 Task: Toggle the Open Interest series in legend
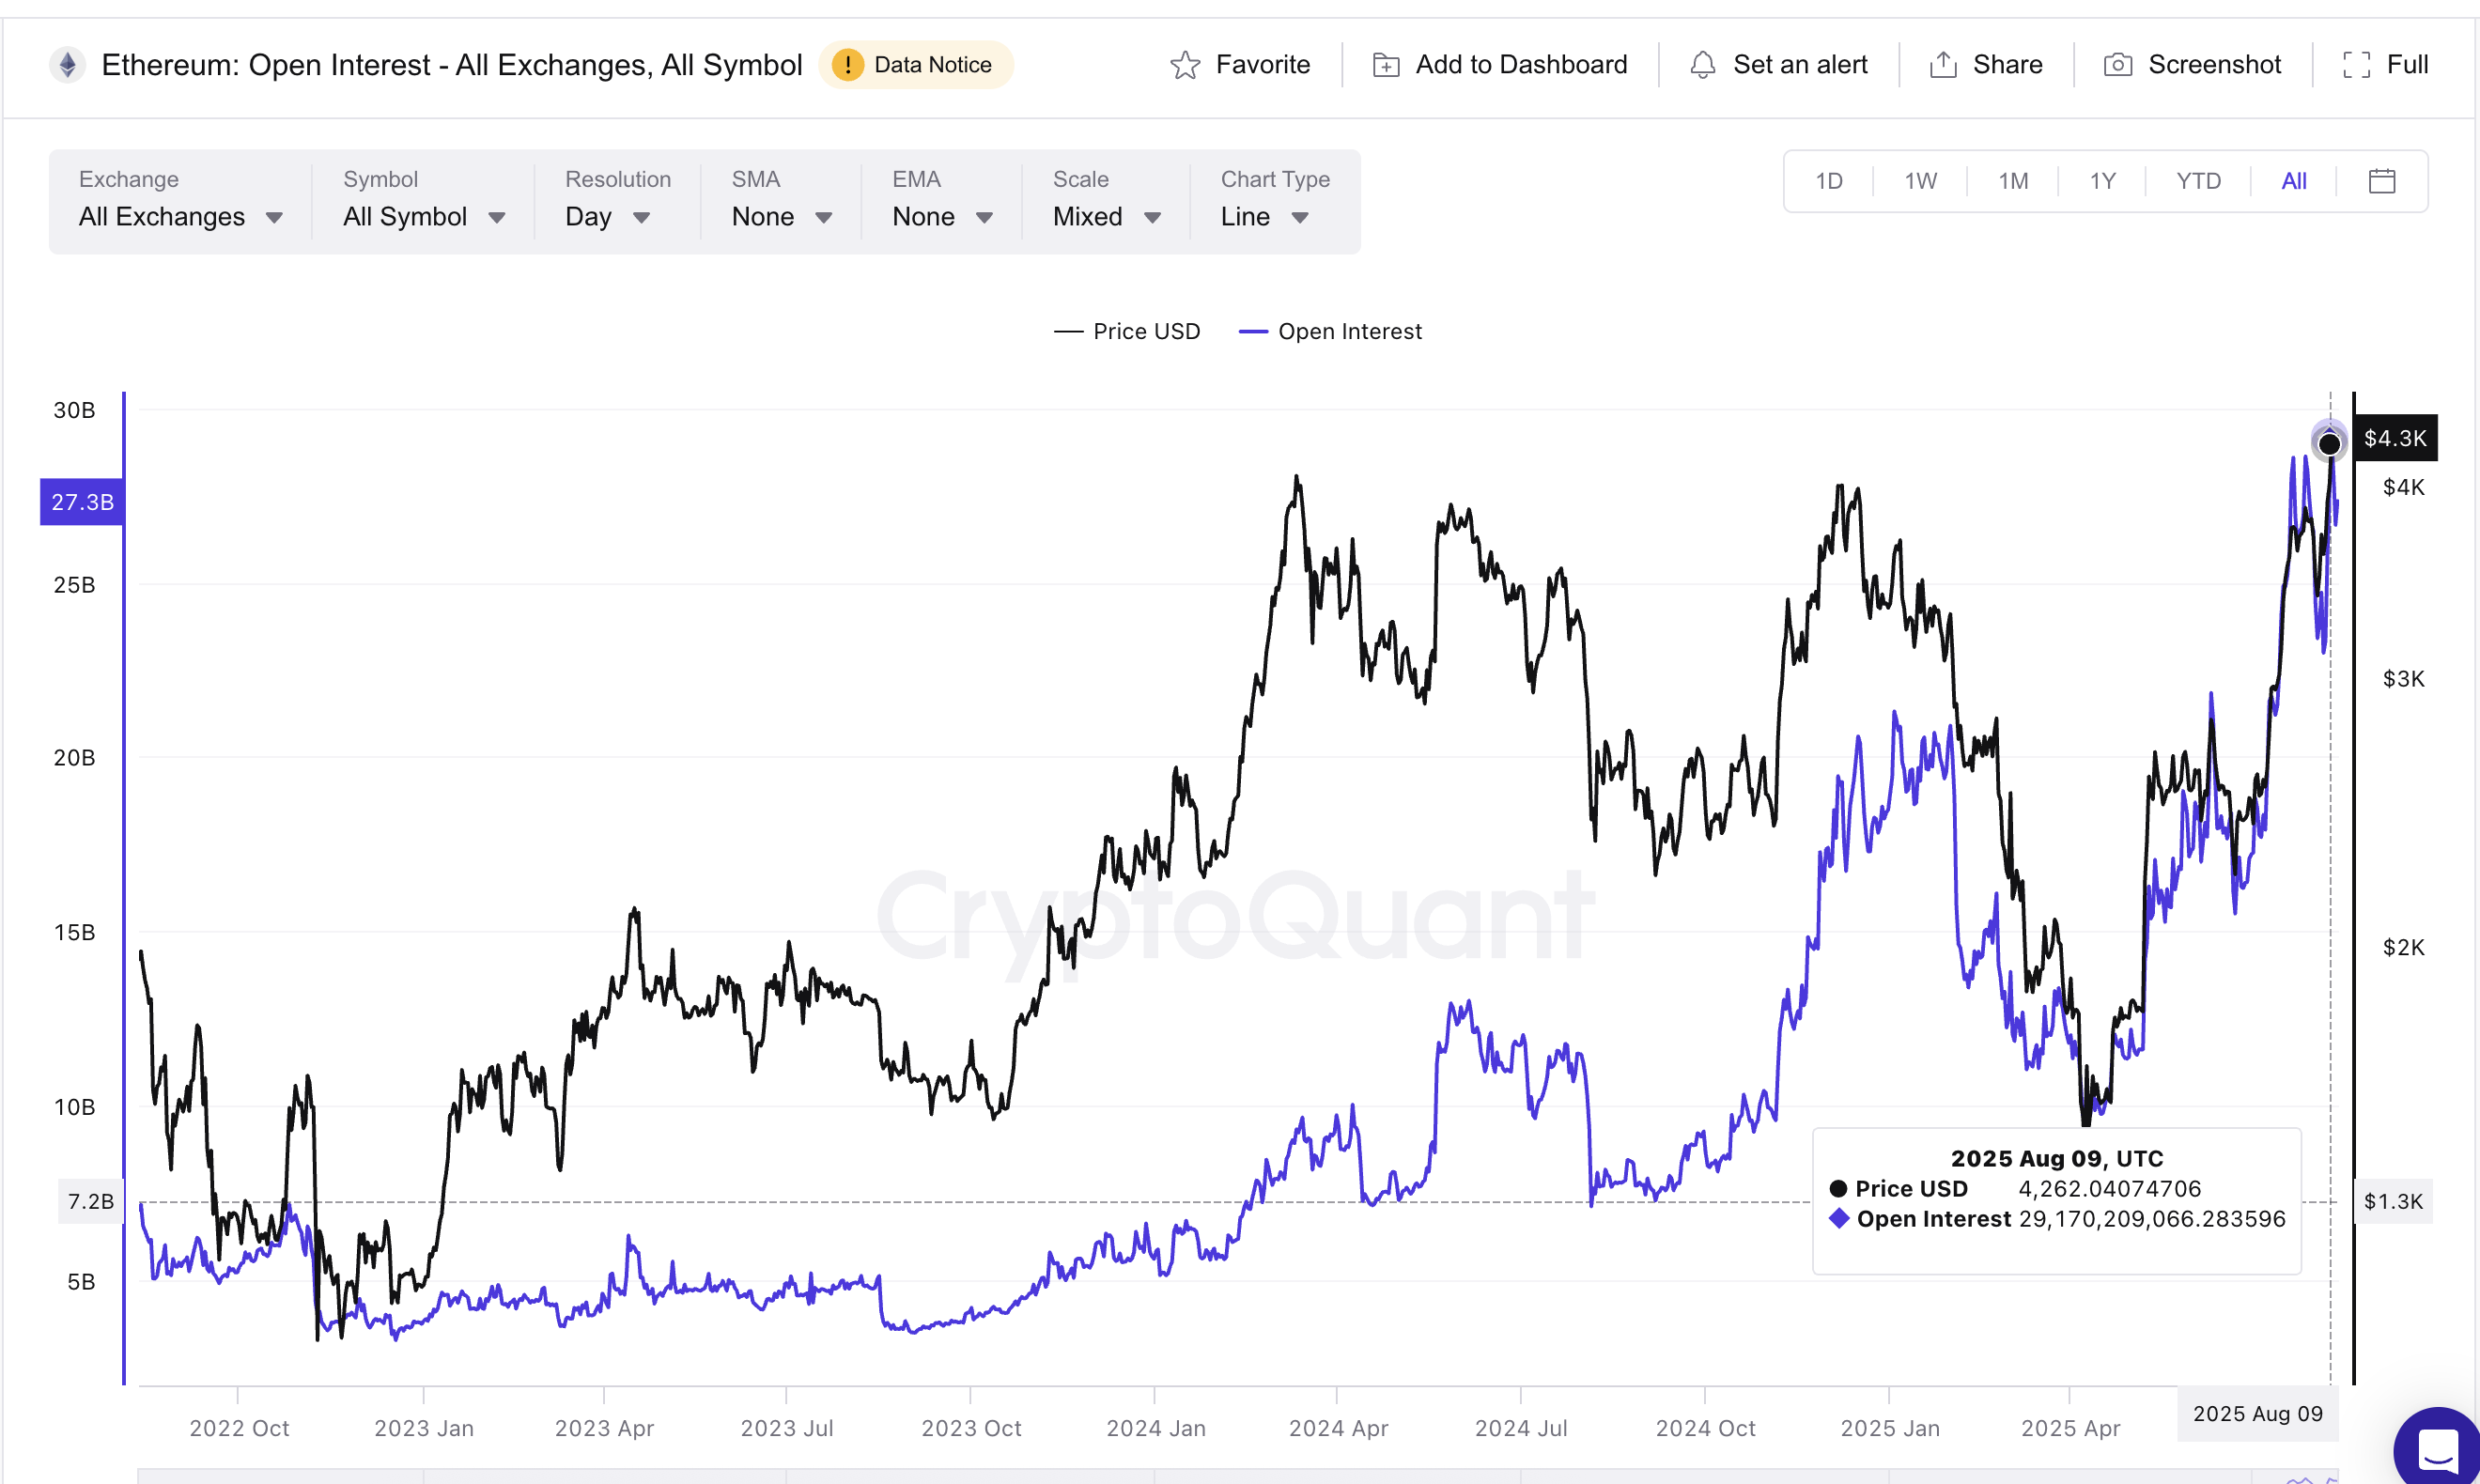coord(1330,331)
